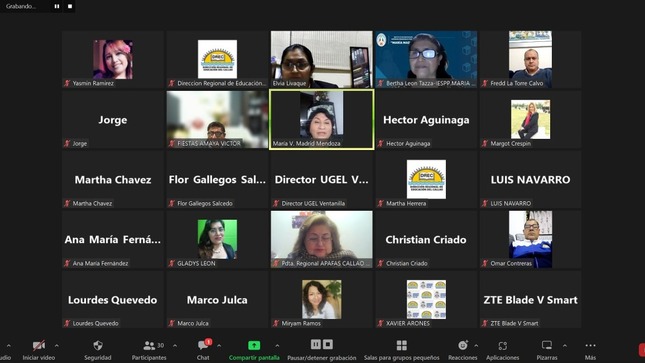Image resolution: width=645 pixels, height=363 pixels.
Task: Select María V. Madrid Mendoza video tile
Action: pos(322,119)
